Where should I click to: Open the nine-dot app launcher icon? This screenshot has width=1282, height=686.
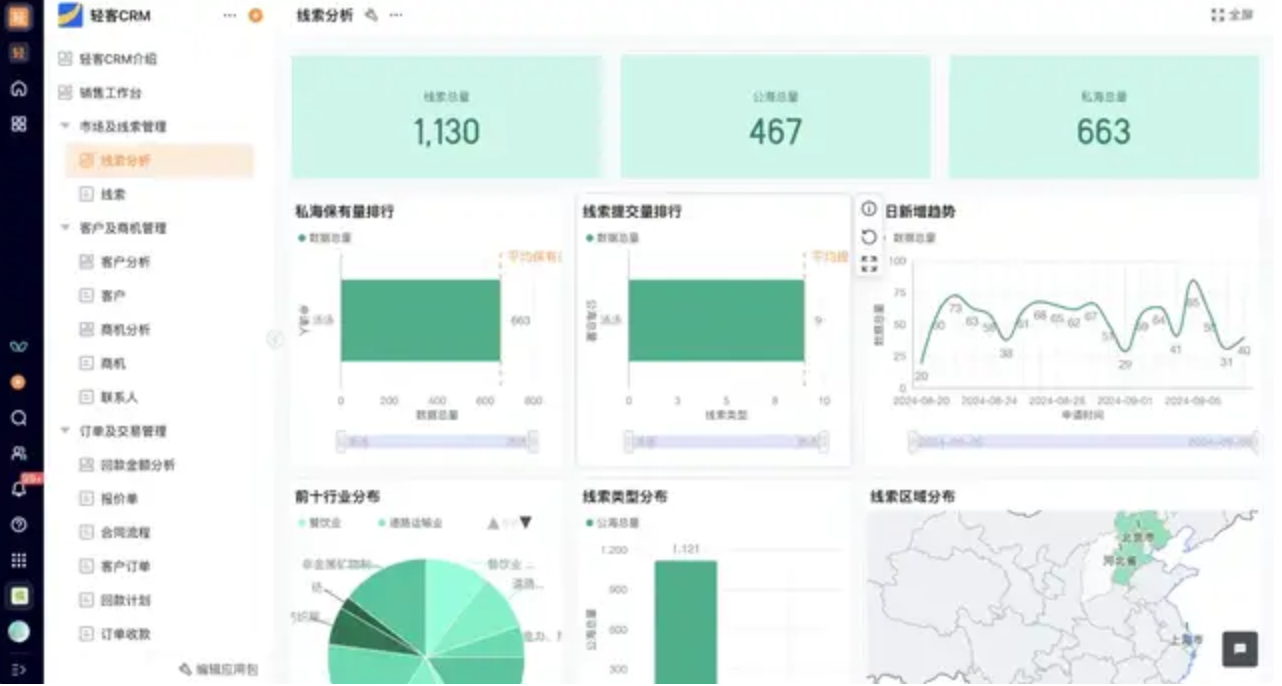pyautogui.click(x=19, y=560)
